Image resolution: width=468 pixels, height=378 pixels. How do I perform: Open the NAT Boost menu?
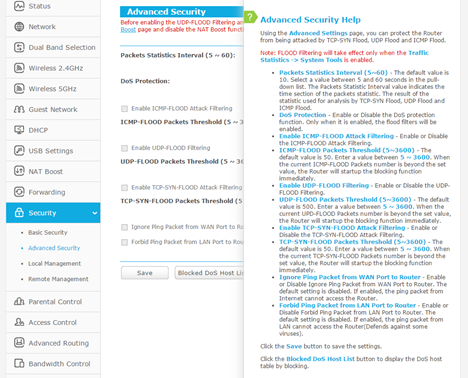click(x=53, y=171)
